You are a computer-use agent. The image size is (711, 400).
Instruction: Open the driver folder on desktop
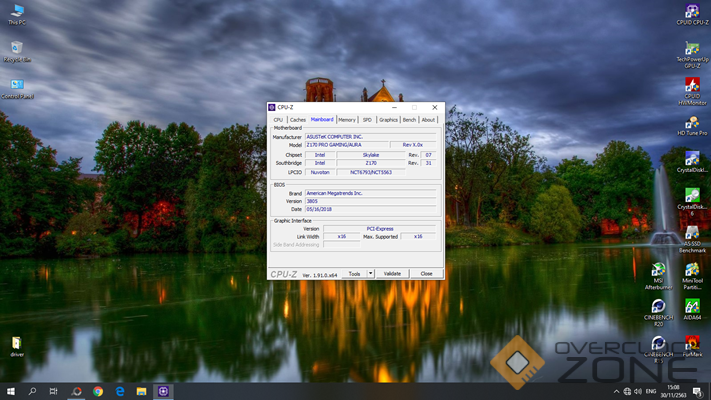click(x=17, y=346)
